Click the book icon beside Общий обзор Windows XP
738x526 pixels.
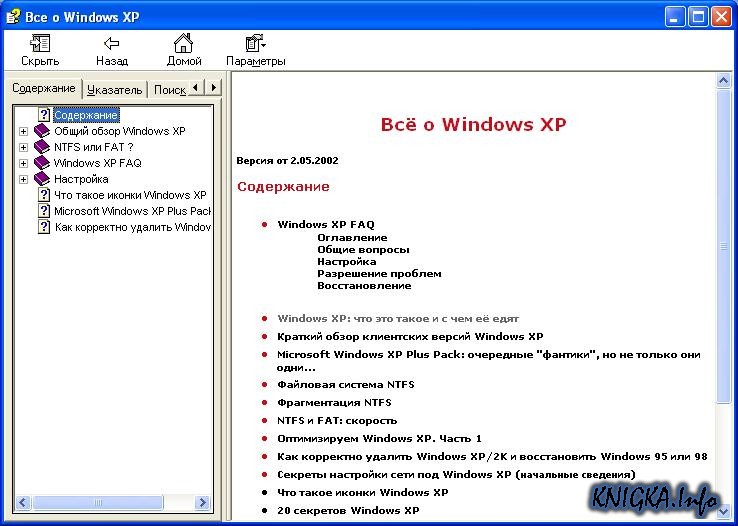(42, 131)
